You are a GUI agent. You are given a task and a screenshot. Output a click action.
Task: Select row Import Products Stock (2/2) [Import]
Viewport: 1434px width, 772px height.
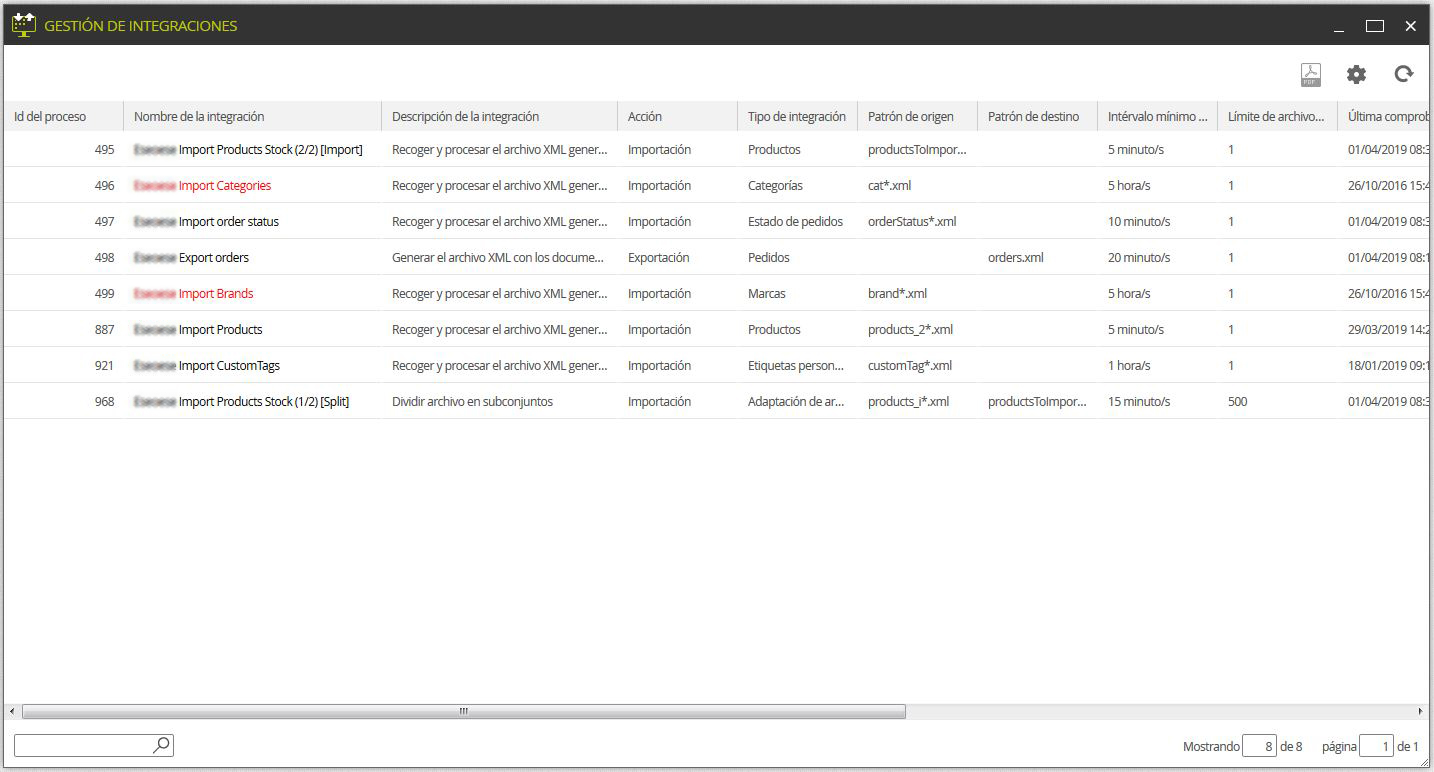716,149
